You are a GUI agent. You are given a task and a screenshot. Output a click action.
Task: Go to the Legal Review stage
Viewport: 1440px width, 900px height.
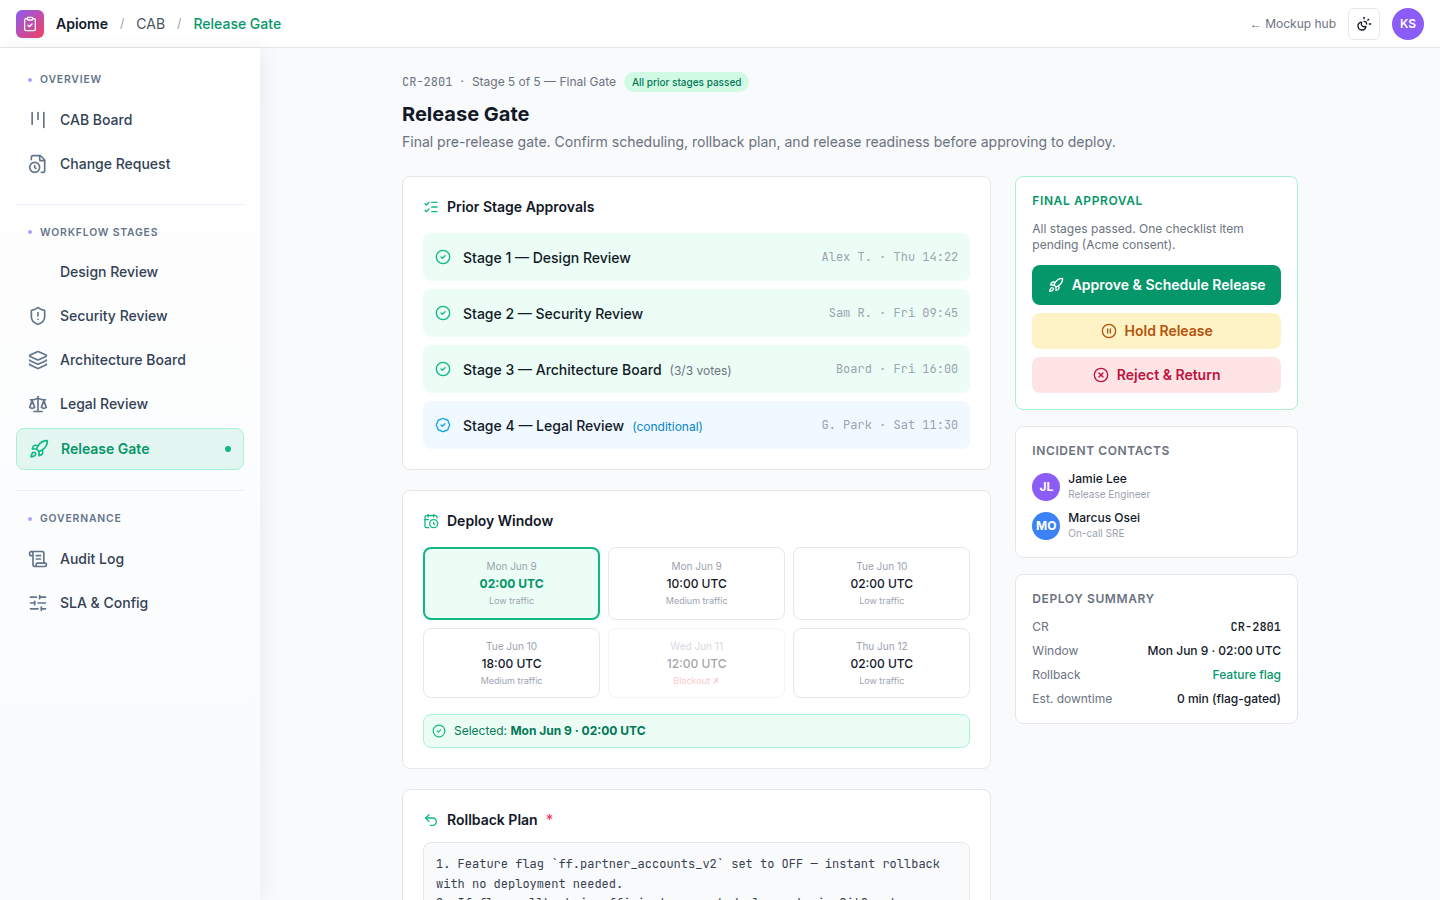pyautogui.click(x=130, y=404)
